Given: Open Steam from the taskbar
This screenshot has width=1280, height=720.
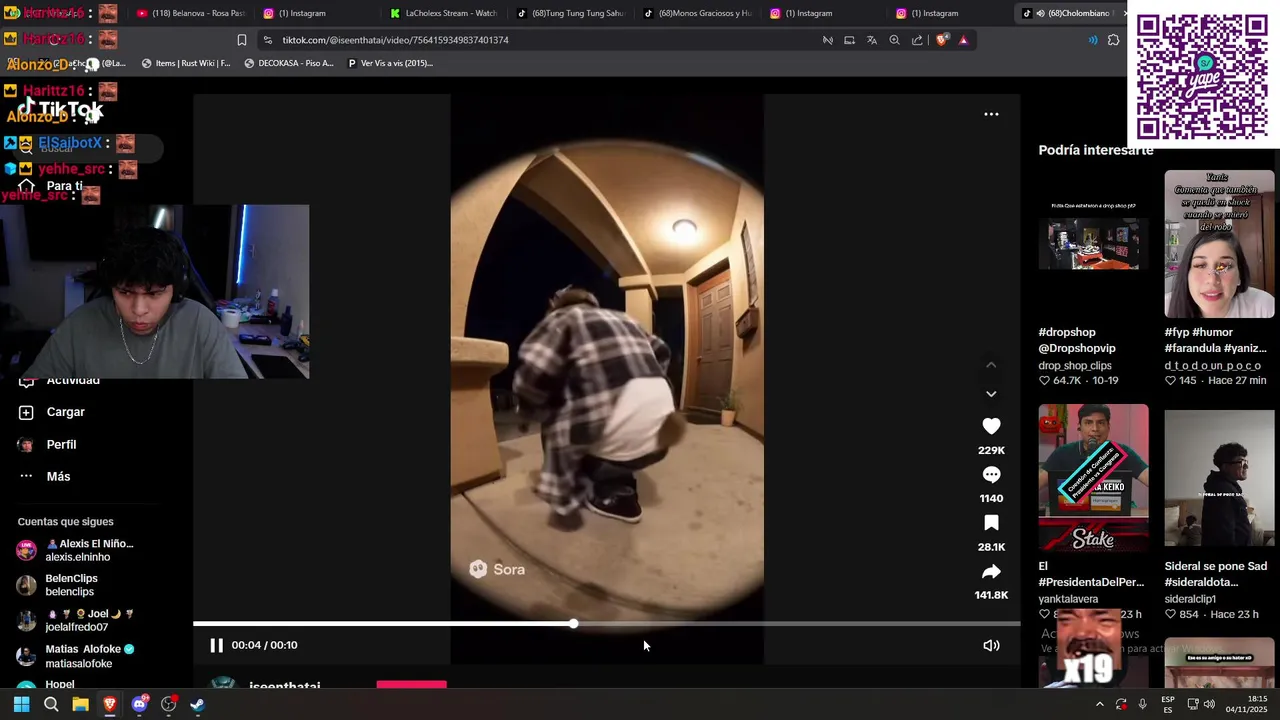Looking at the screenshot, I should (x=197, y=705).
